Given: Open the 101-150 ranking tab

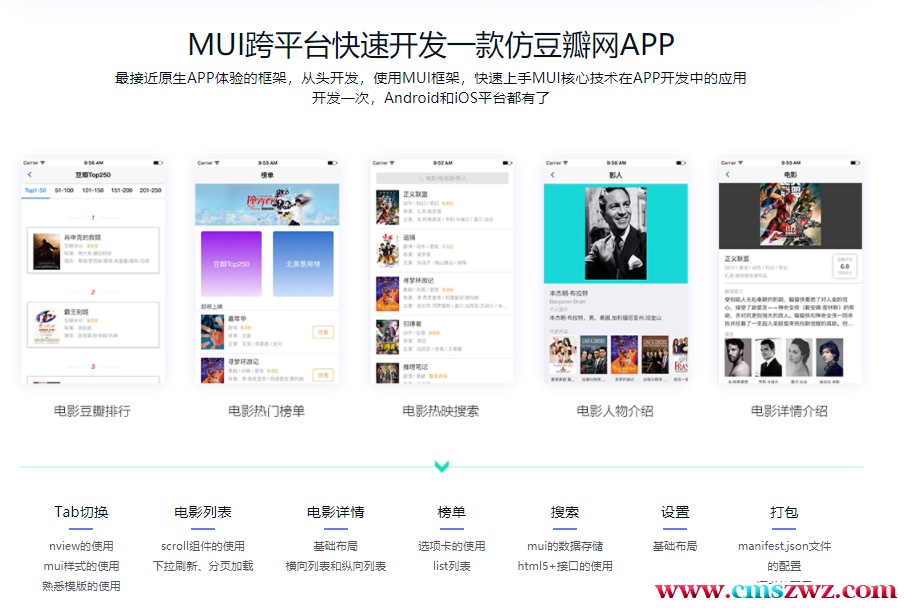Looking at the screenshot, I should coord(93,190).
